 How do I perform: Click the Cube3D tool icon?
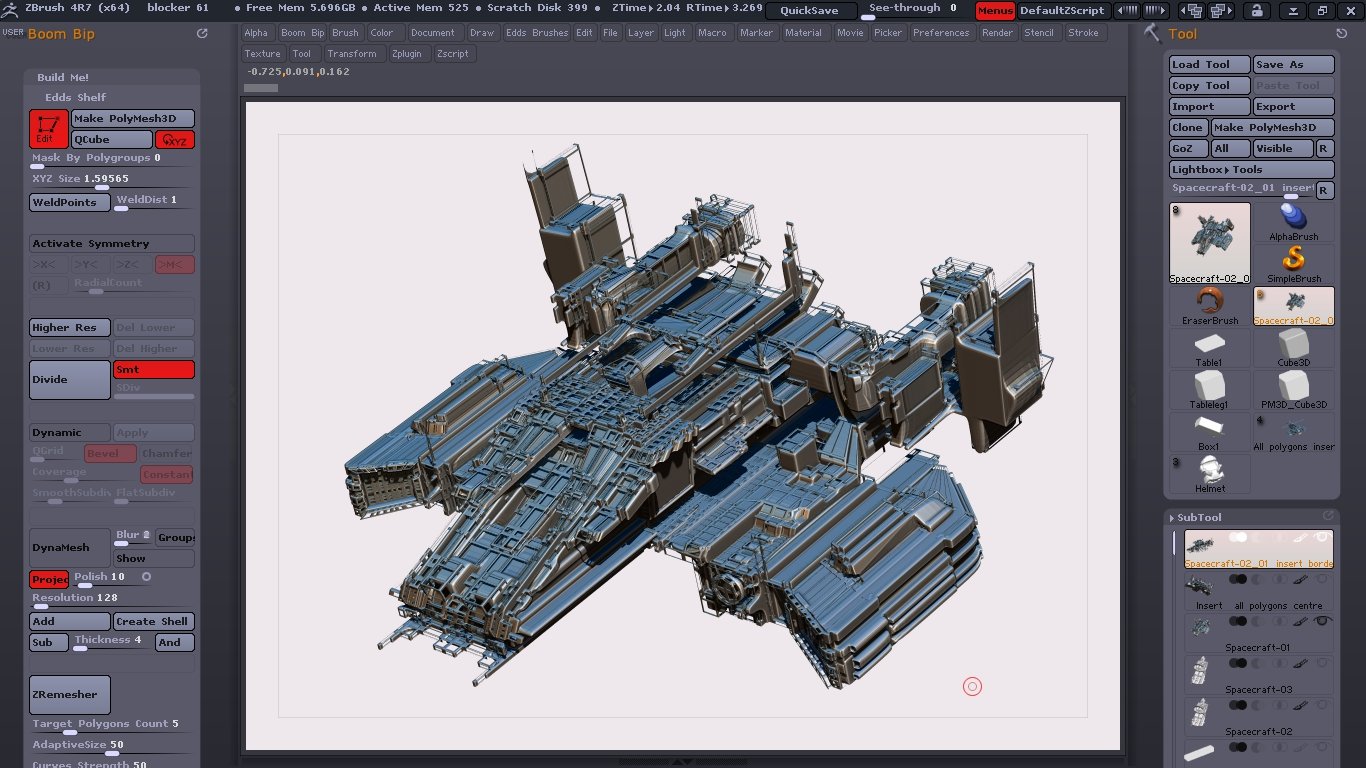[x=1293, y=346]
